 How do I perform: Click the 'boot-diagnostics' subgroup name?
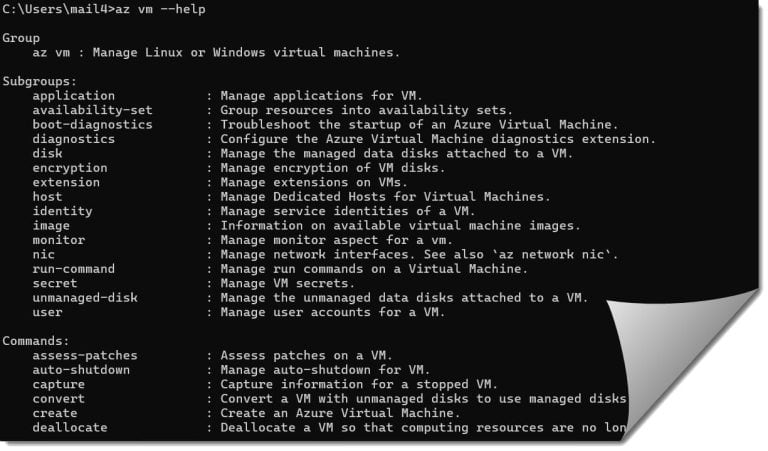point(92,124)
